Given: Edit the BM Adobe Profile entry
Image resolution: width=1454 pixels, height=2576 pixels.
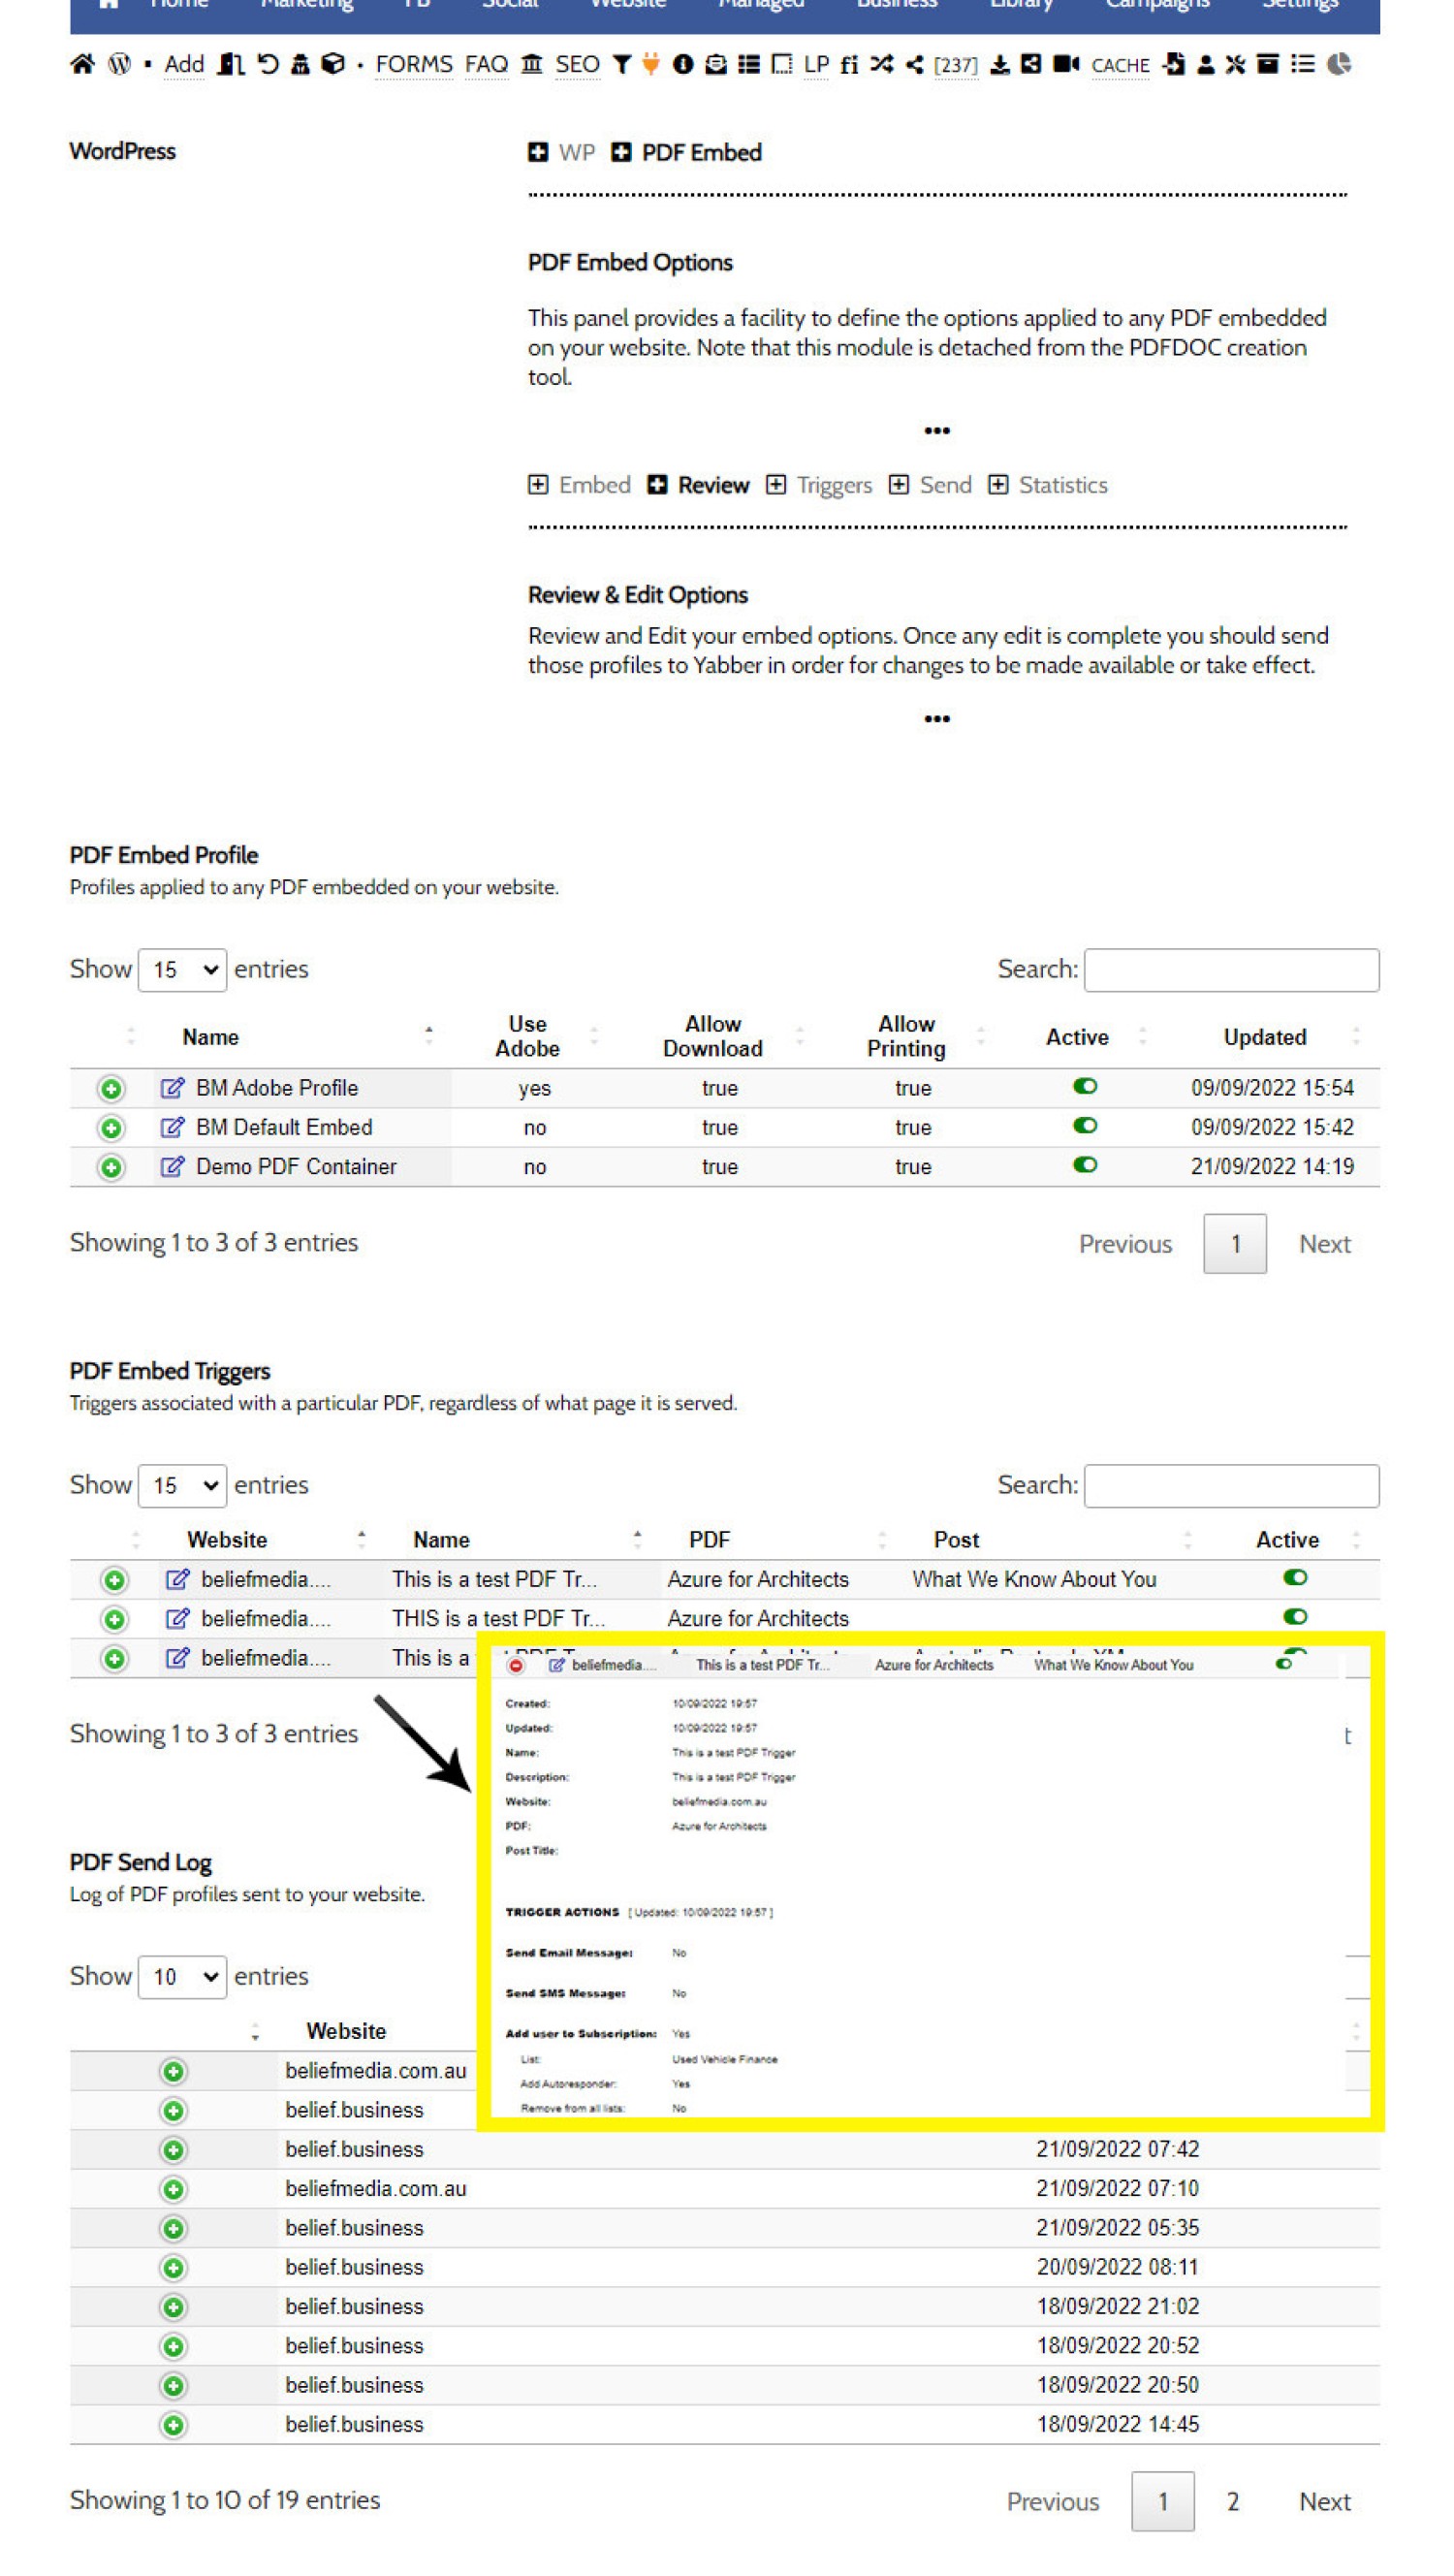Looking at the screenshot, I should pos(172,1087).
